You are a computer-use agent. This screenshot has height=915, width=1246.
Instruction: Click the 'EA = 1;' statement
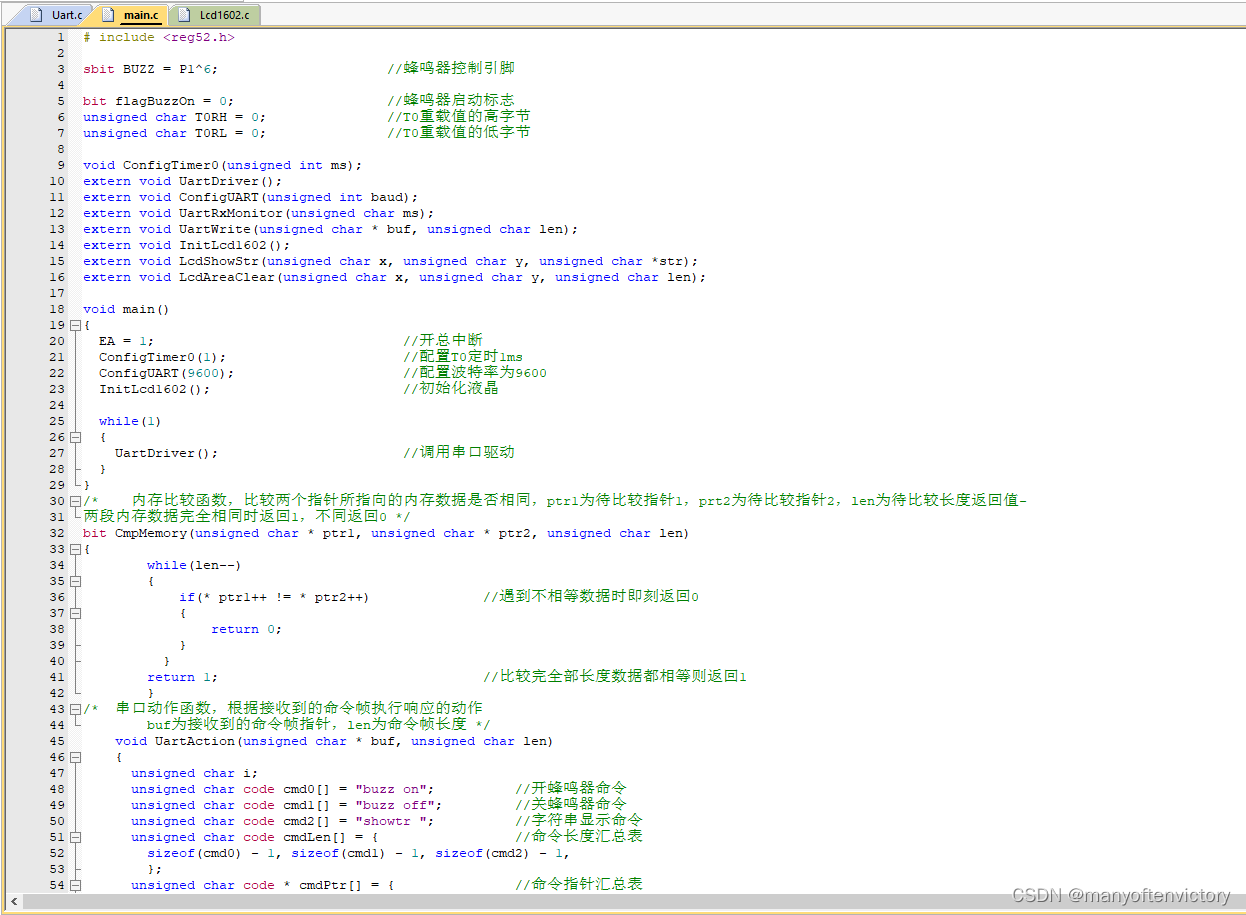pyautogui.click(x=126, y=341)
